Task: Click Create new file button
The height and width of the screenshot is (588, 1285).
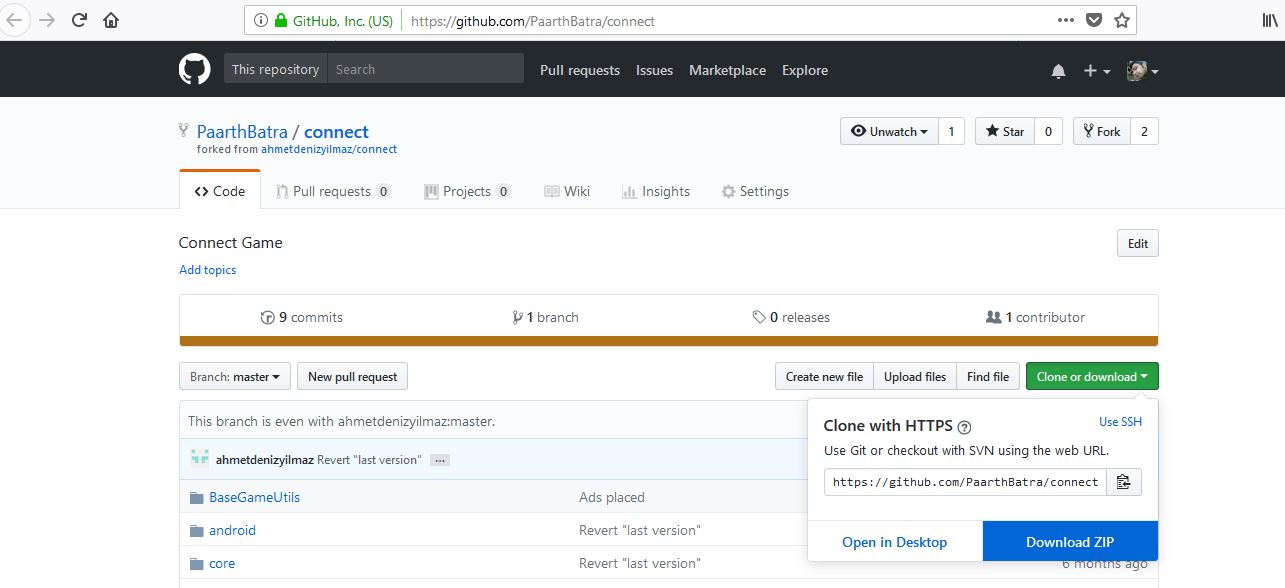Action: coord(824,377)
